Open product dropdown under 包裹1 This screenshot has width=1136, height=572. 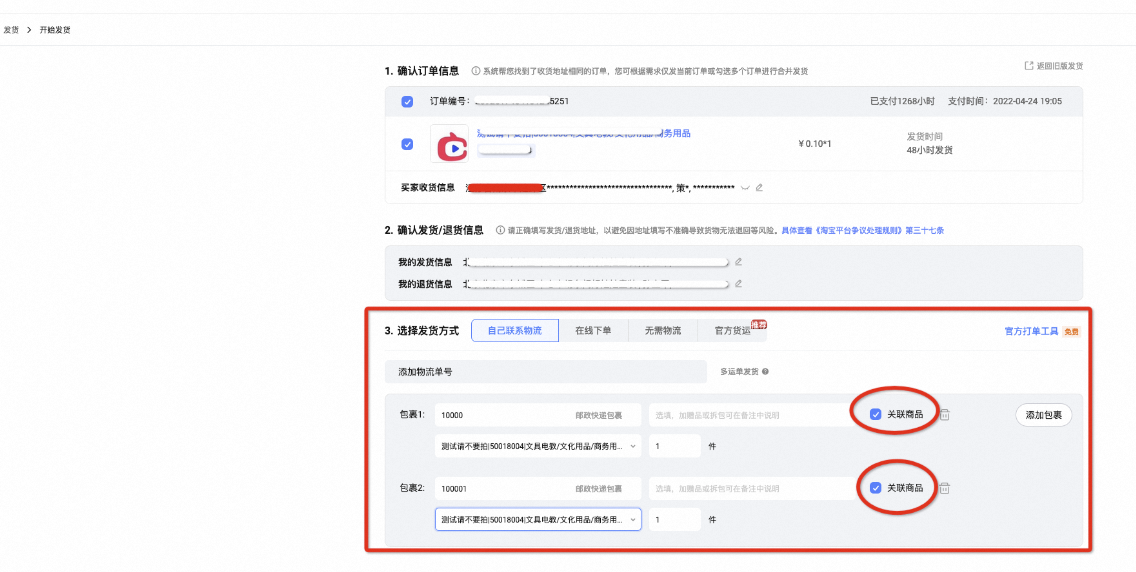(x=538, y=446)
